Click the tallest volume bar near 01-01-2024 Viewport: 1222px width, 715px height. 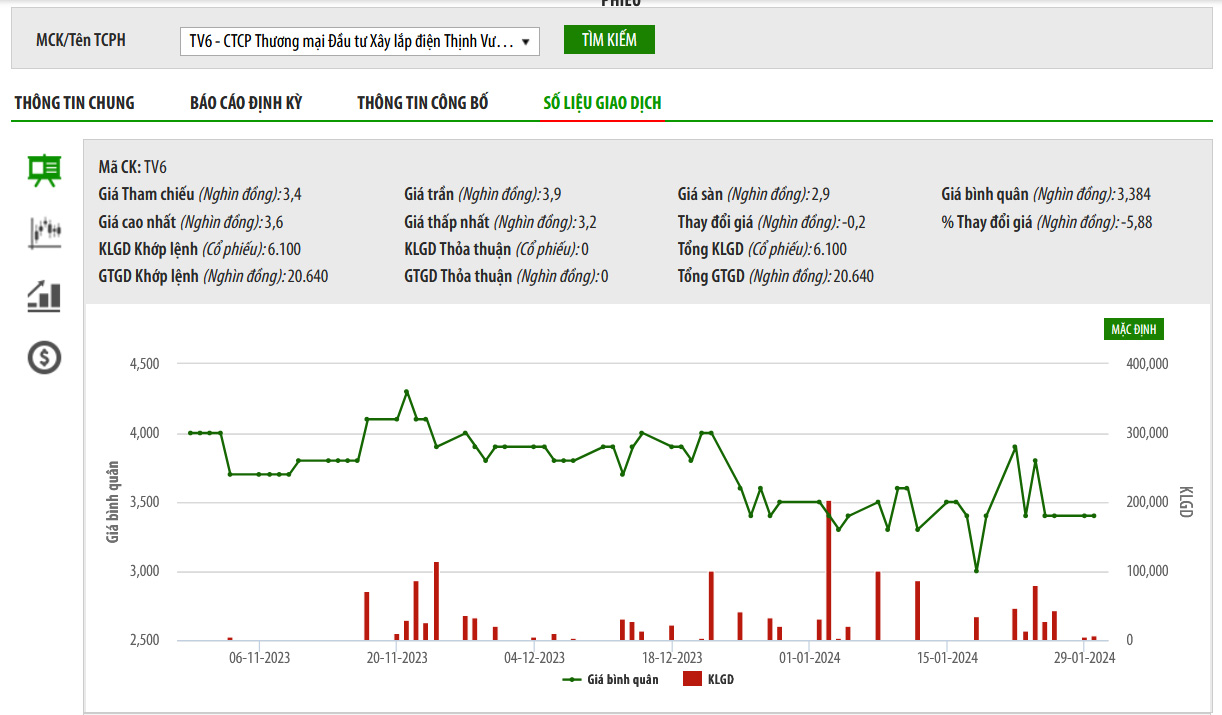[x=829, y=570]
